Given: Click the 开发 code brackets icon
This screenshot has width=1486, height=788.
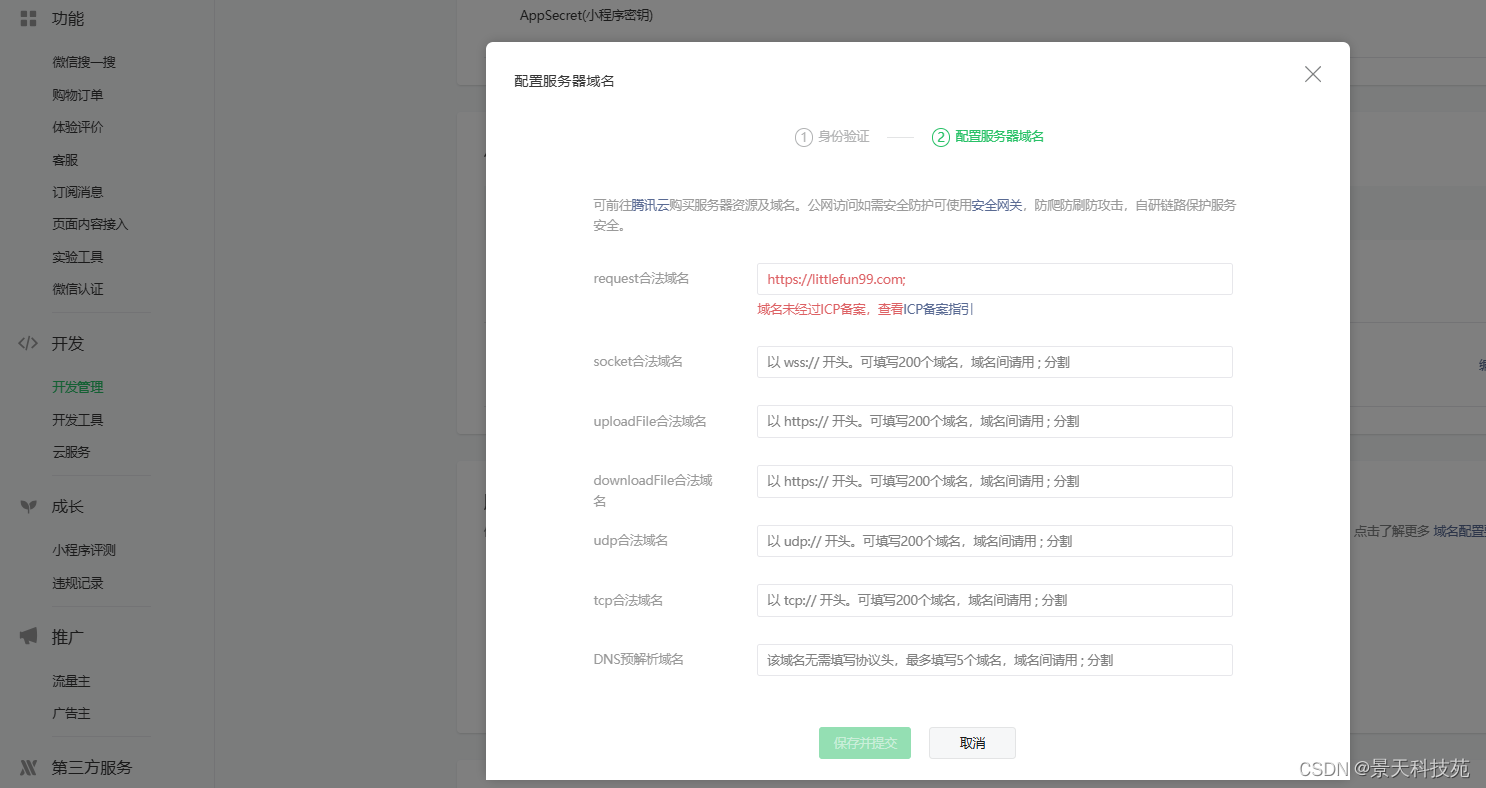Looking at the screenshot, I should (x=28, y=343).
